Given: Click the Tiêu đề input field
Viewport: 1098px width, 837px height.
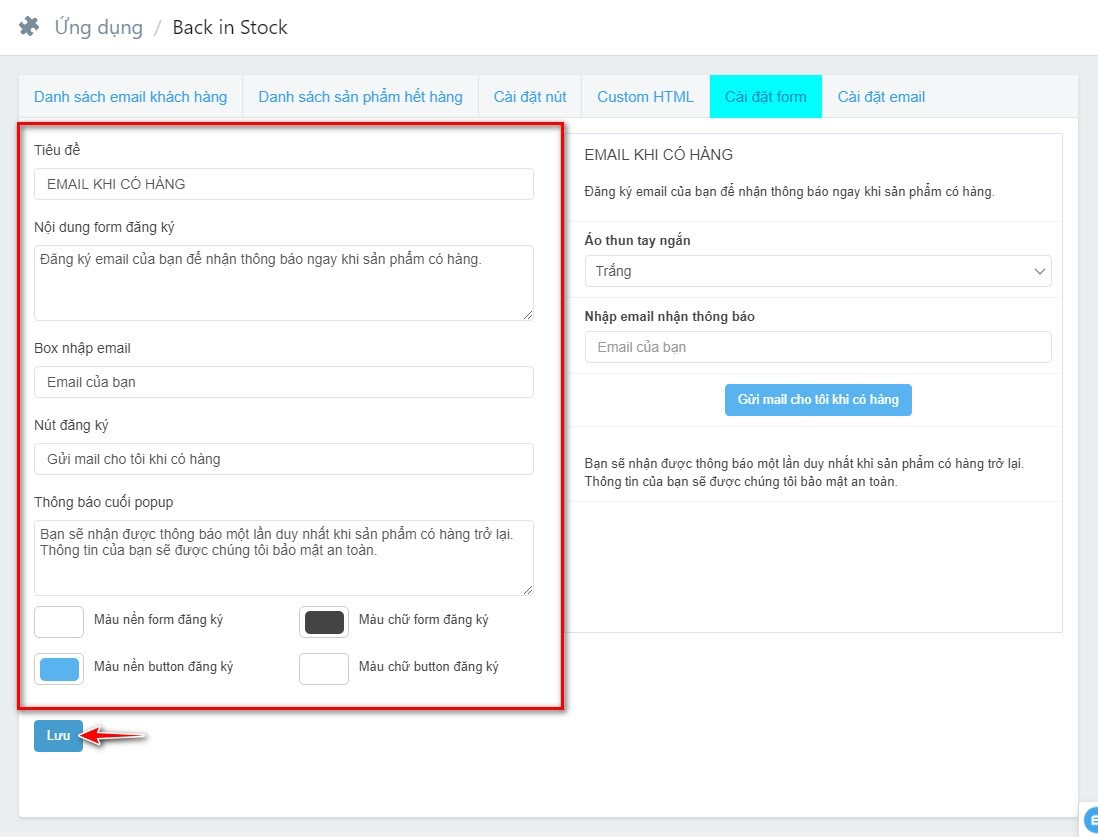Looking at the screenshot, I should point(284,184).
